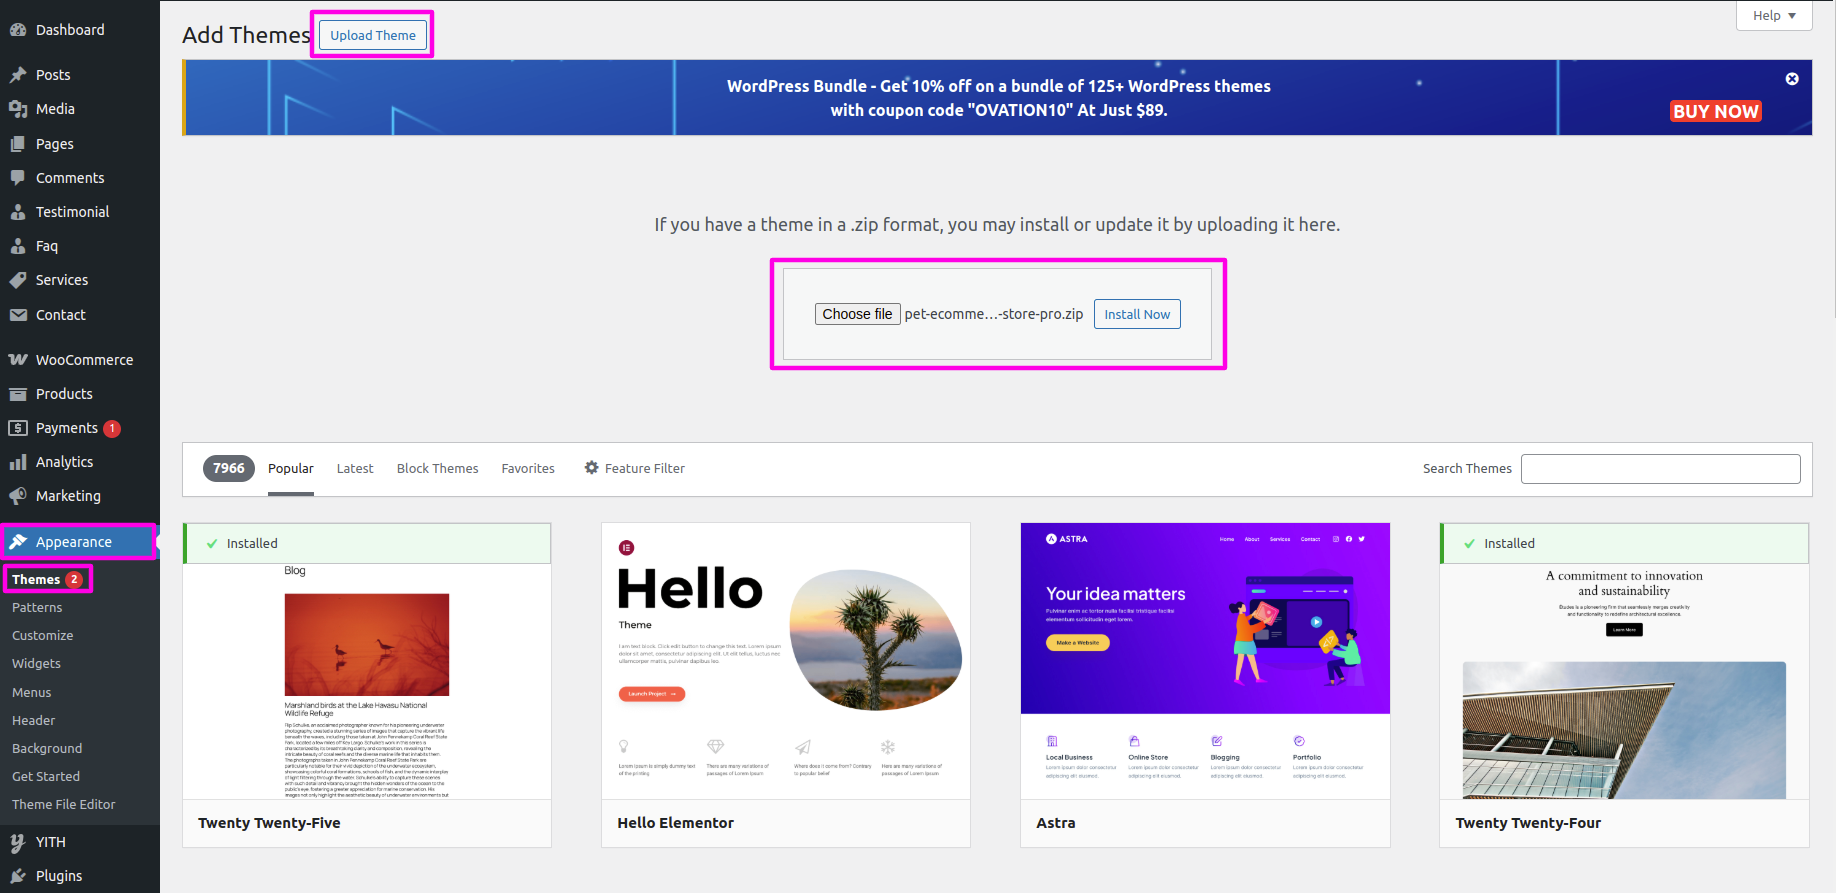1836x893 pixels.
Task: Switch to the Block Themes tab
Action: (437, 468)
